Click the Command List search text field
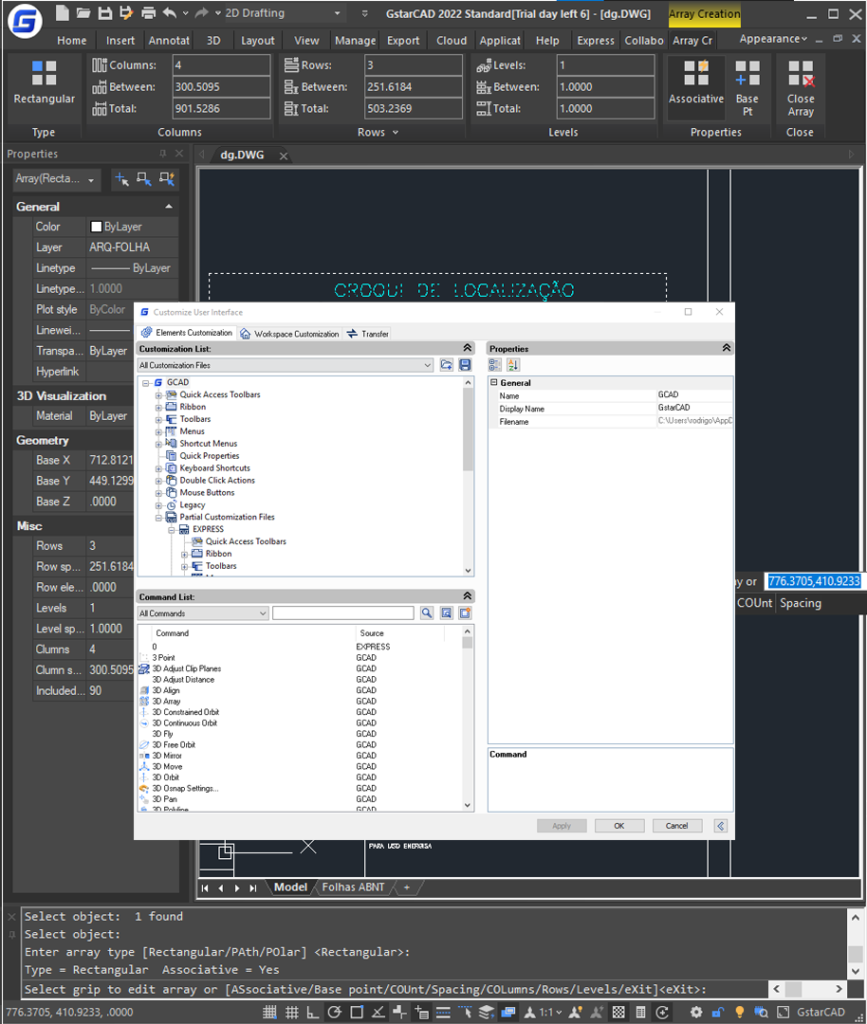The width and height of the screenshot is (867, 1024). click(x=343, y=613)
